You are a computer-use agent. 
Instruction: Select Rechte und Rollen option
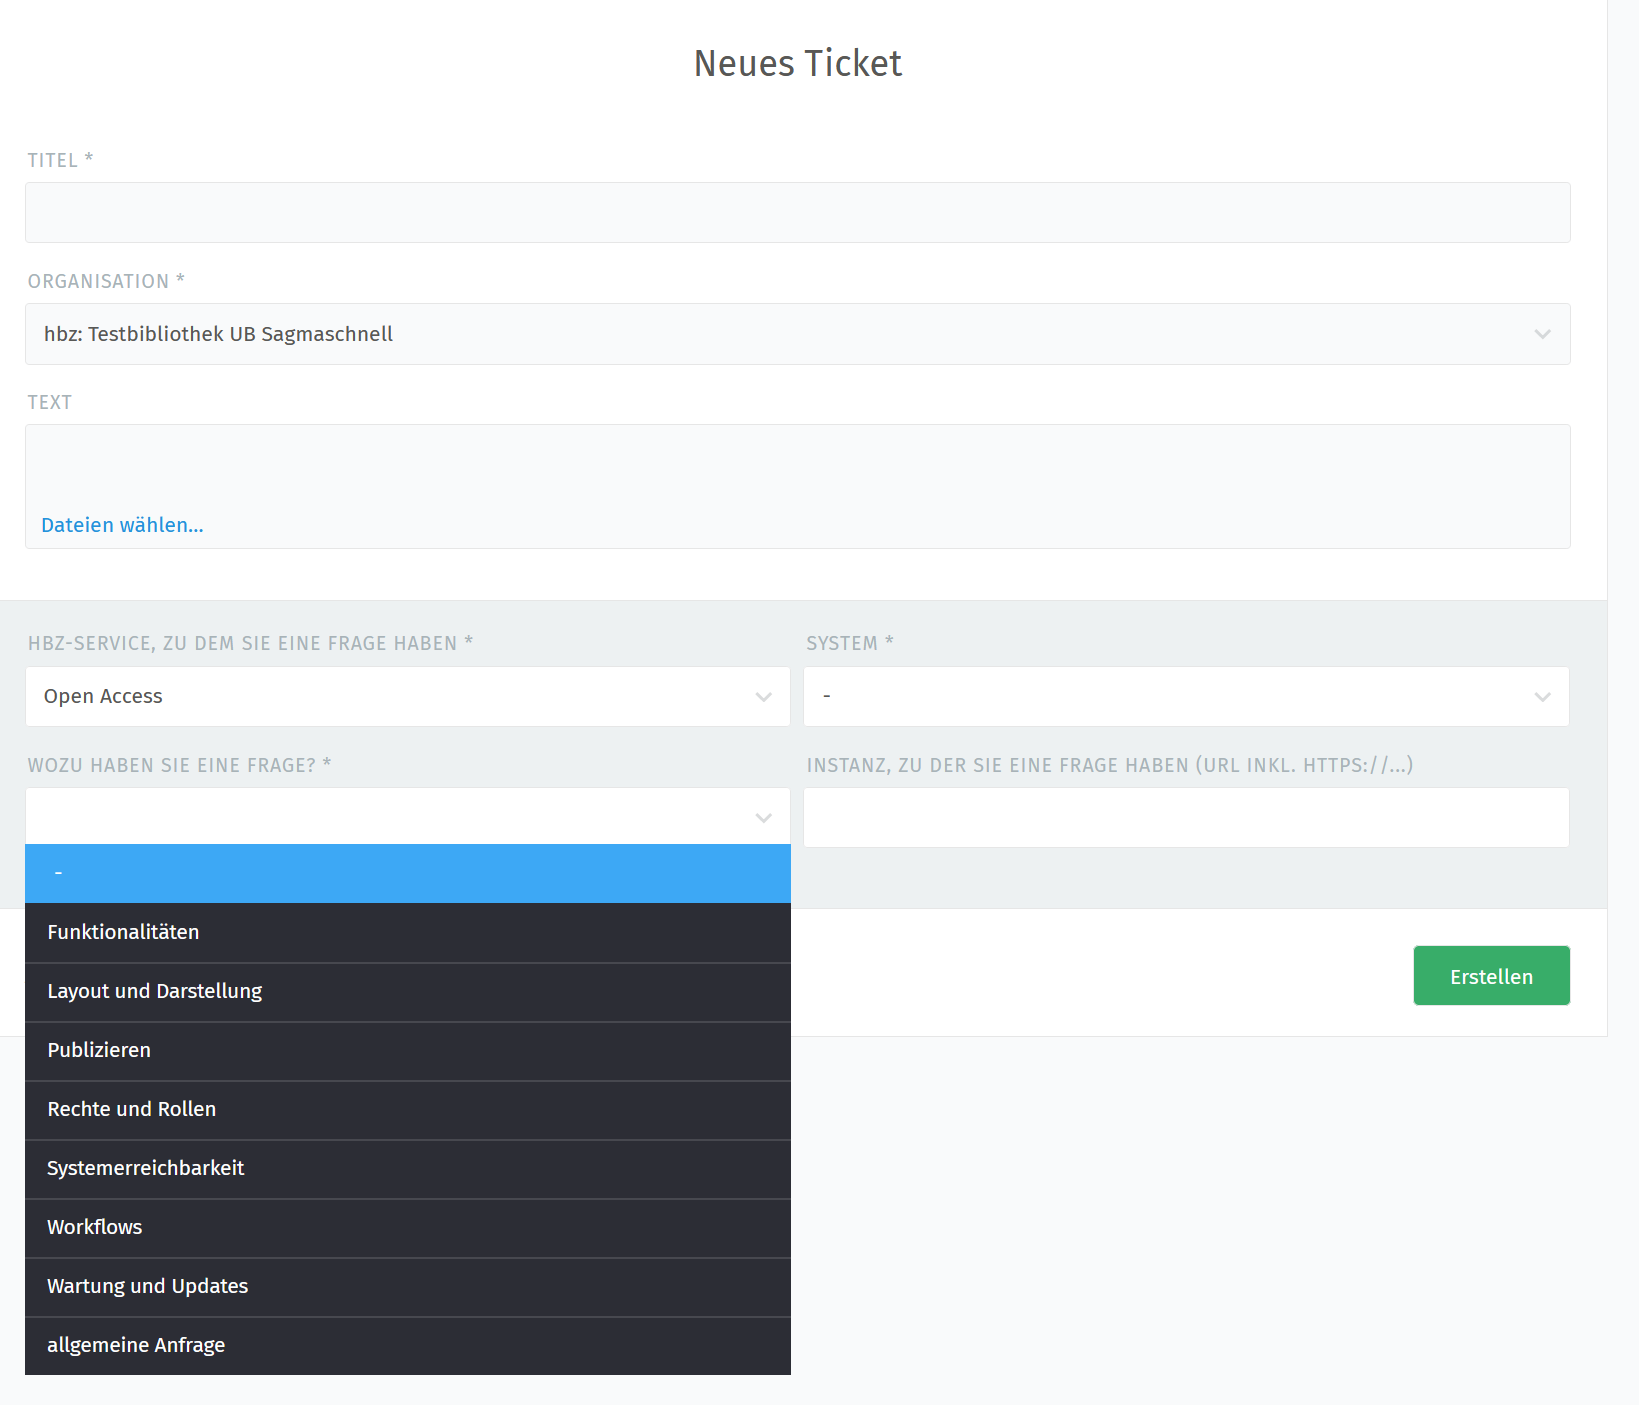click(407, 1109)
